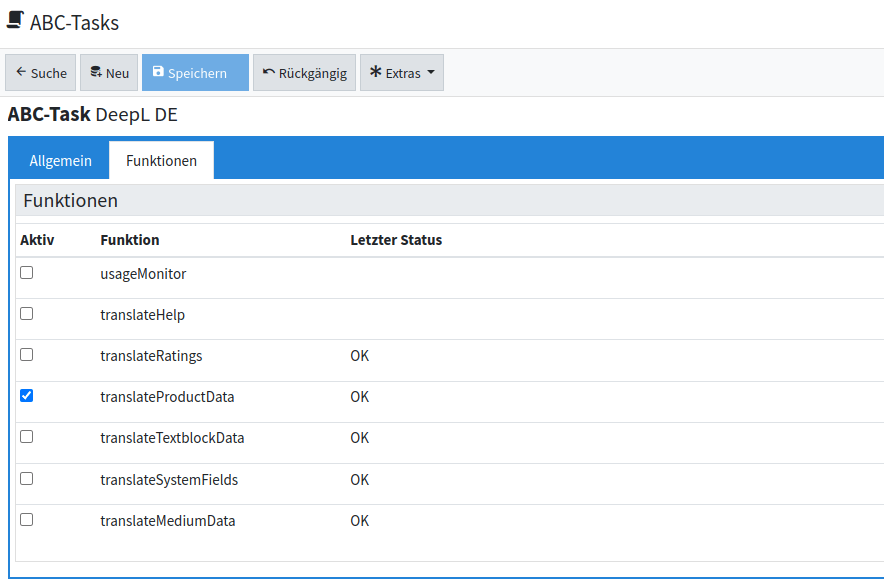Image resolution: width=884 pixels, height=584 pixels.
Task: Click the ABC-Tasks scroll icon in header
Action: pyautogui.click(x=15, y=21)
